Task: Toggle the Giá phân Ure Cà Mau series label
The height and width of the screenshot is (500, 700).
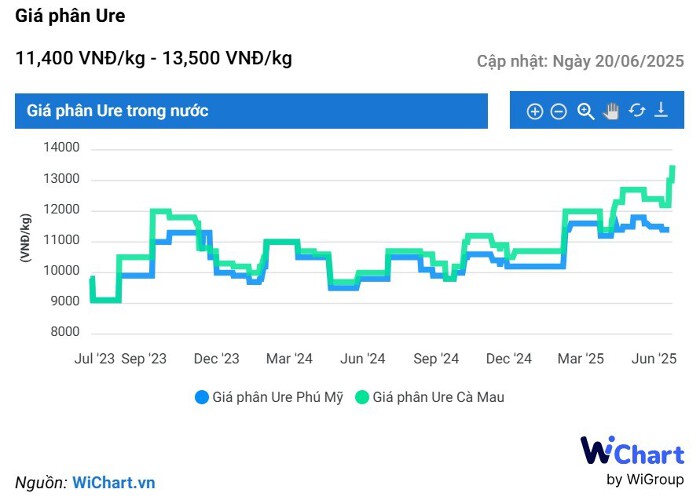Action: [x=438, y=397]
